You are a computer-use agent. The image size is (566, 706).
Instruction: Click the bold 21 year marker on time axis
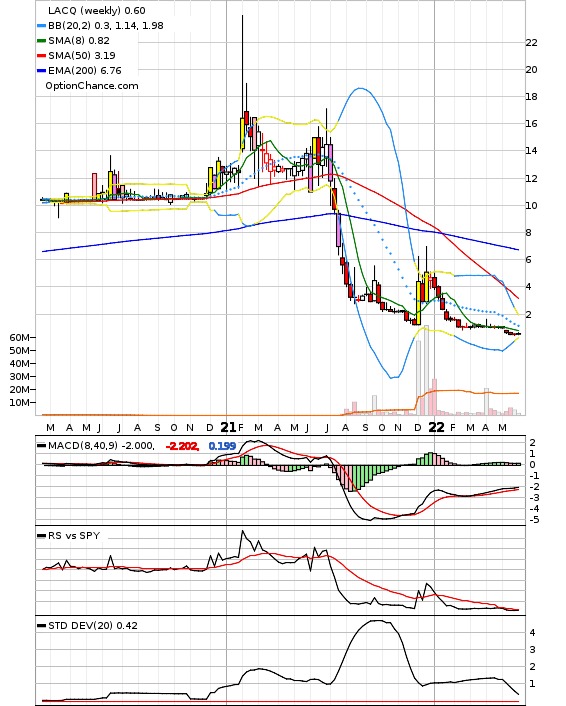(228, 427)
